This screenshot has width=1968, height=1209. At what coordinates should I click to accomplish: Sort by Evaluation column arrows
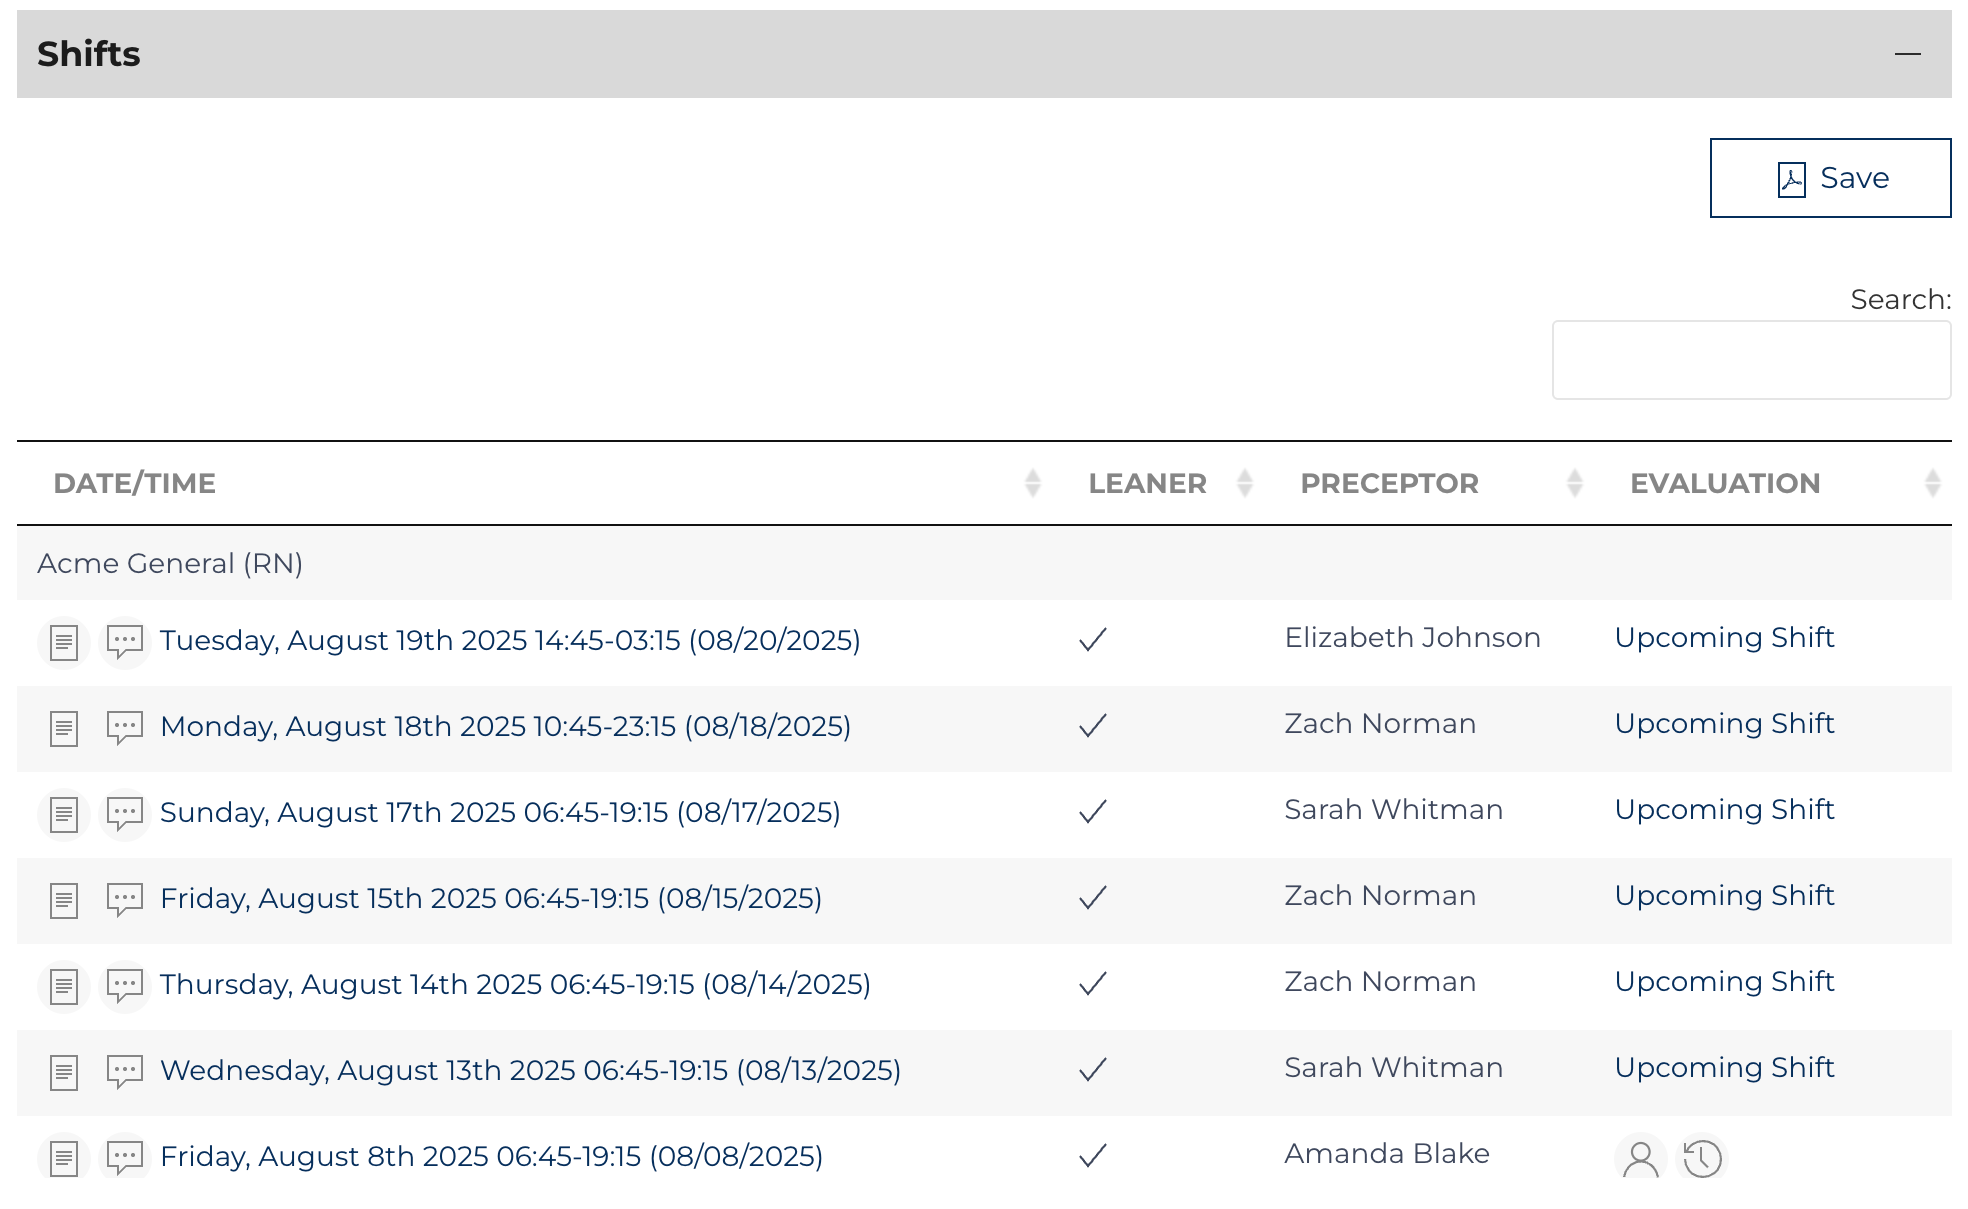pyautogui.click(x=1932, y=484)
